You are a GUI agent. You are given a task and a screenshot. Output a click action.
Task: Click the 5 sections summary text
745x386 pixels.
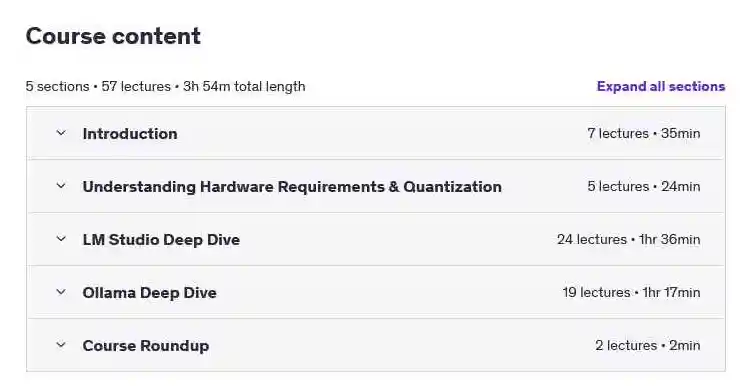click(x=57, y=87)
